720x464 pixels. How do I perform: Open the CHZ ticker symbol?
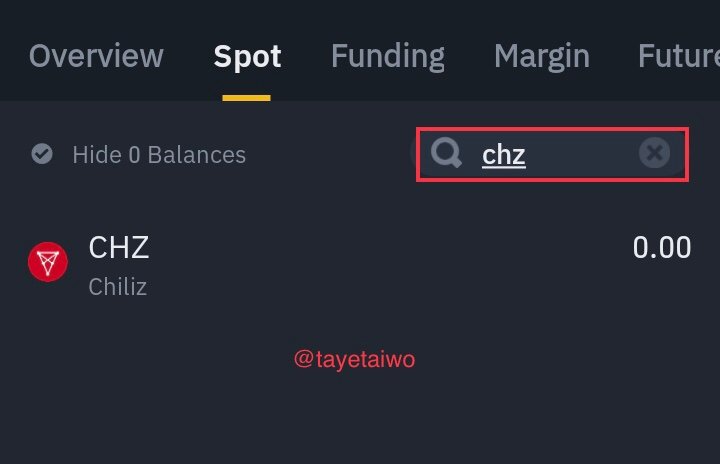click(119, 248)
